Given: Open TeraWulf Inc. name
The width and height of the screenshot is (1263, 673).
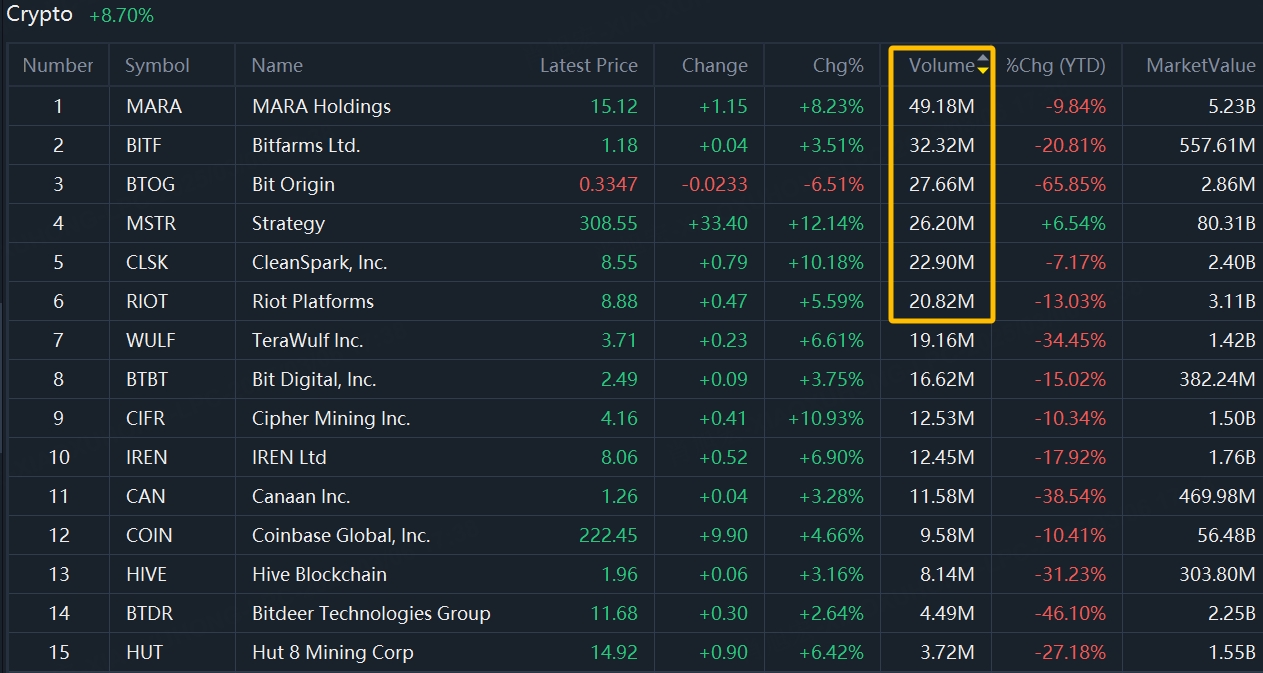Looking at the screenshot, I should [308, 340].
